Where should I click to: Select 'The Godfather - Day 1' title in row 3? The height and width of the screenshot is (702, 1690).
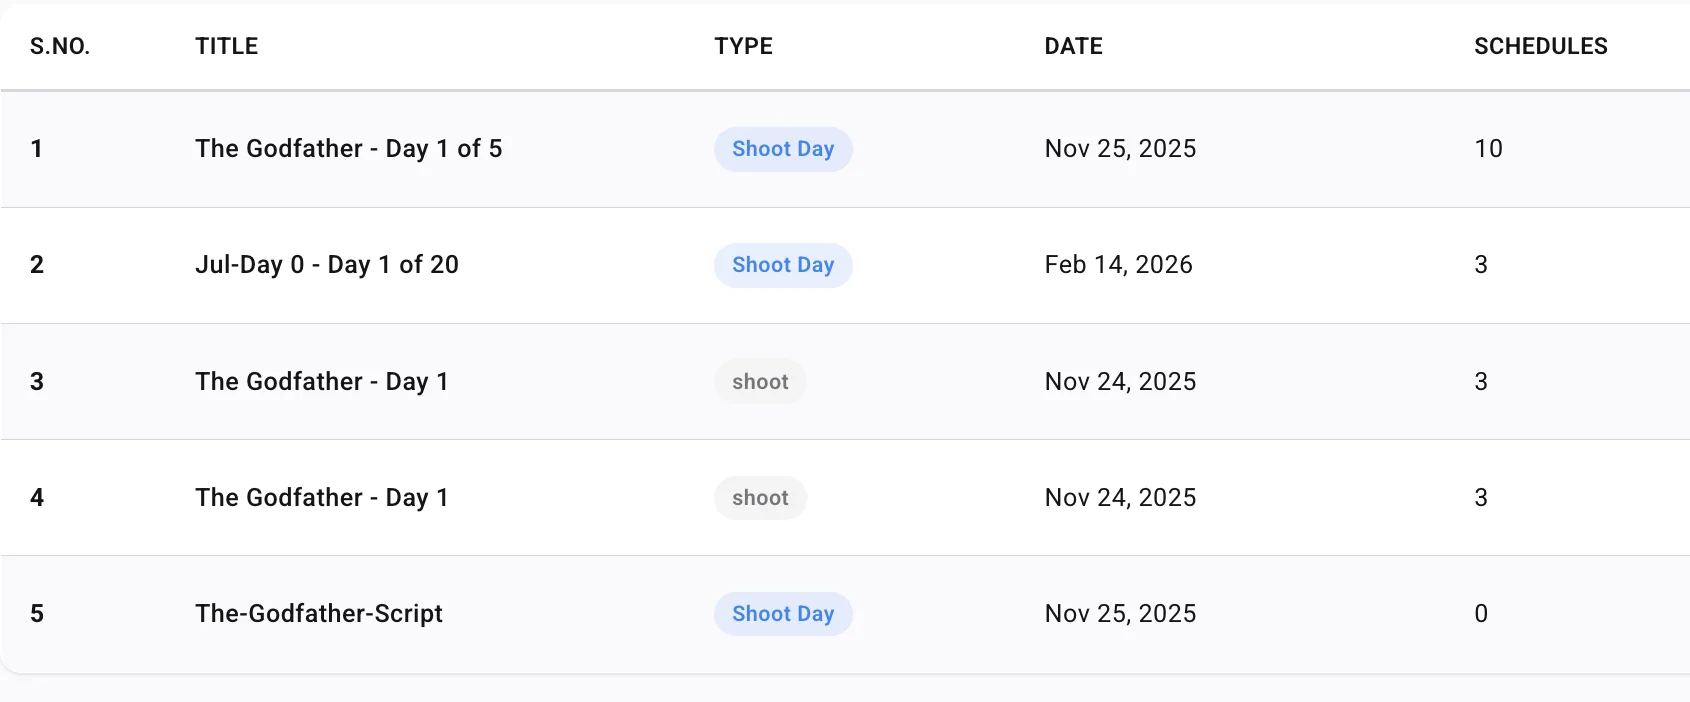point(322,382)
